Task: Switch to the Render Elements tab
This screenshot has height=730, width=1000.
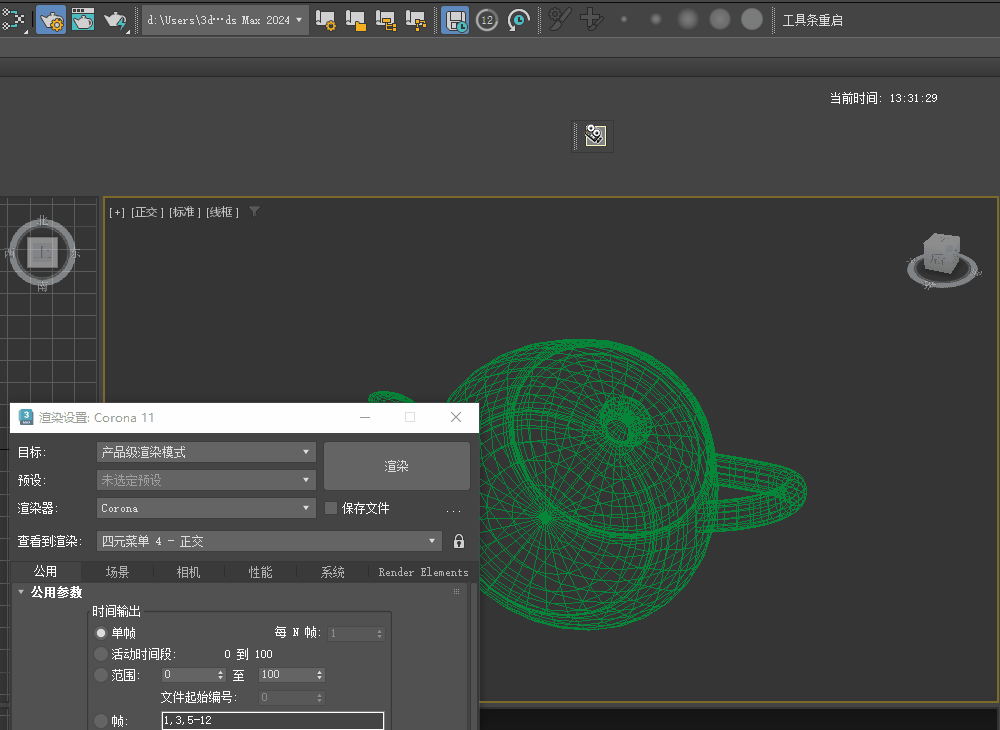Action: 423,572
